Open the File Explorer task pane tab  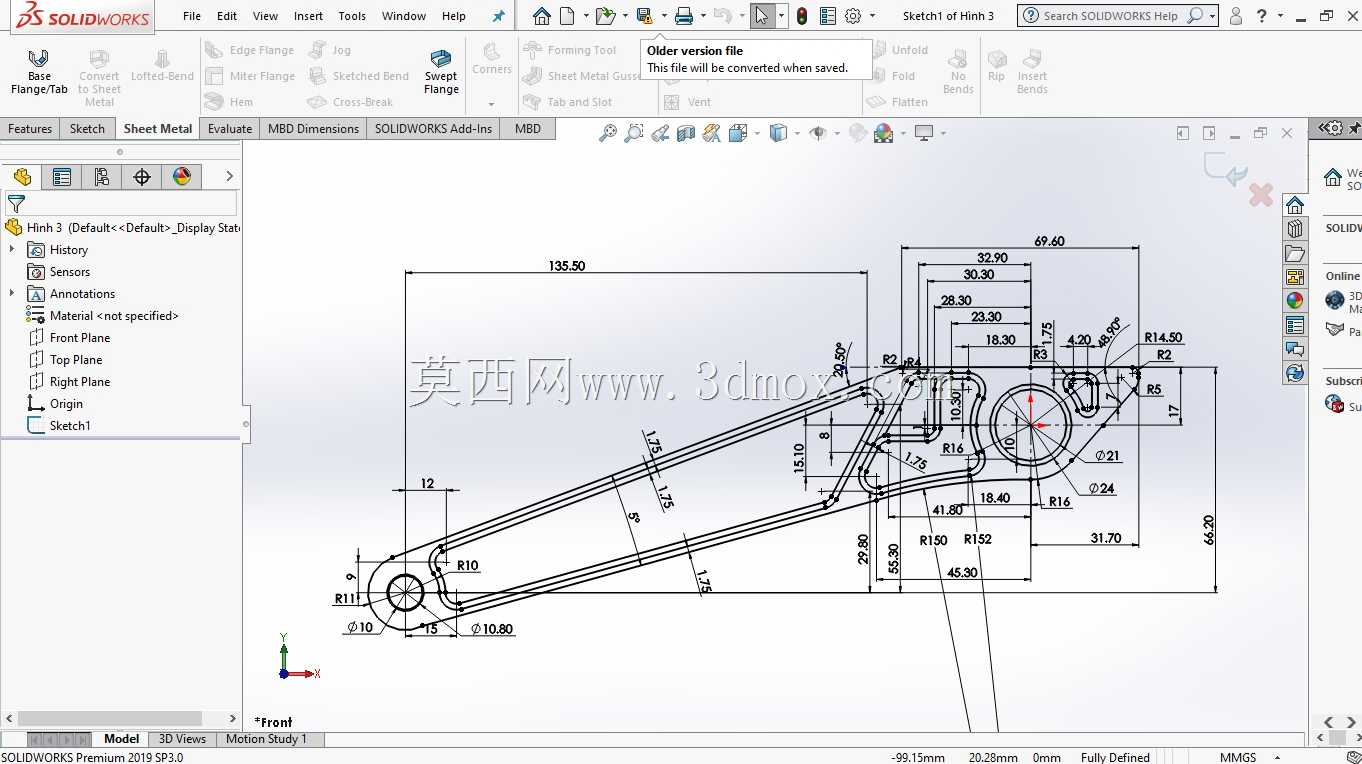pos(1295,254)
